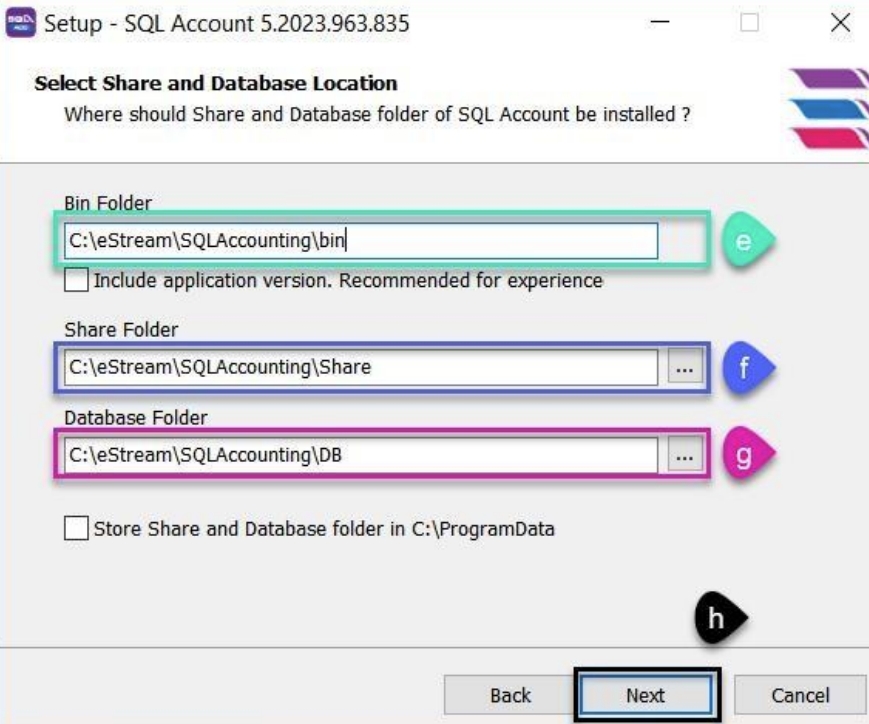The width and height of the screenshot is (869, 724).
Task: Close the Setup window
Action: click(x=840, y=22)
